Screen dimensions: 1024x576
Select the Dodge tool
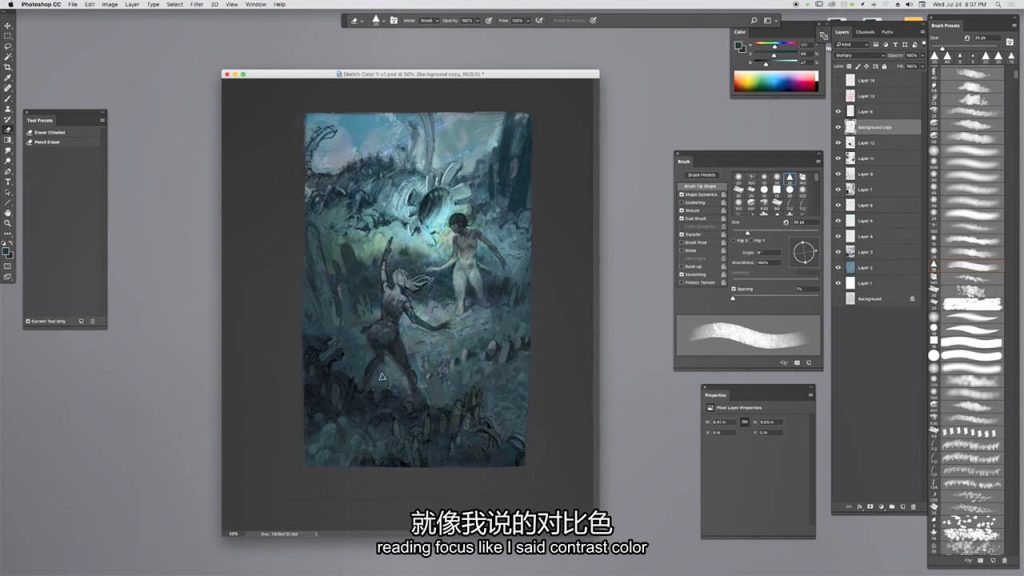8,161
